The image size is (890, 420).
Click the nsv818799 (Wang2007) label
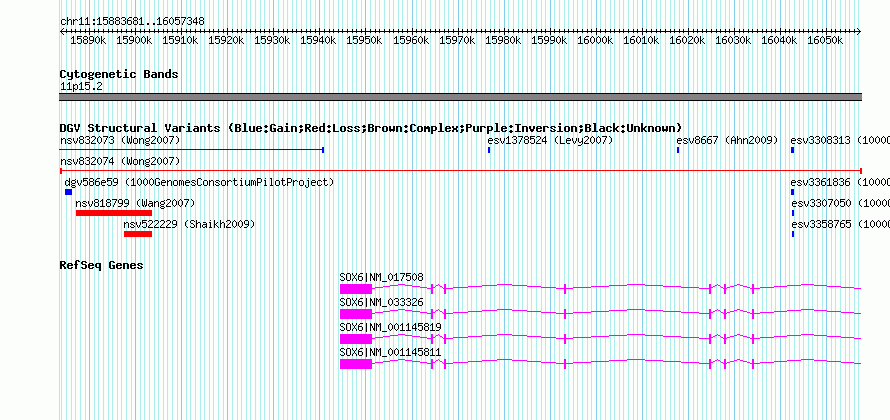pyautogui.click(x=135, y=203)
